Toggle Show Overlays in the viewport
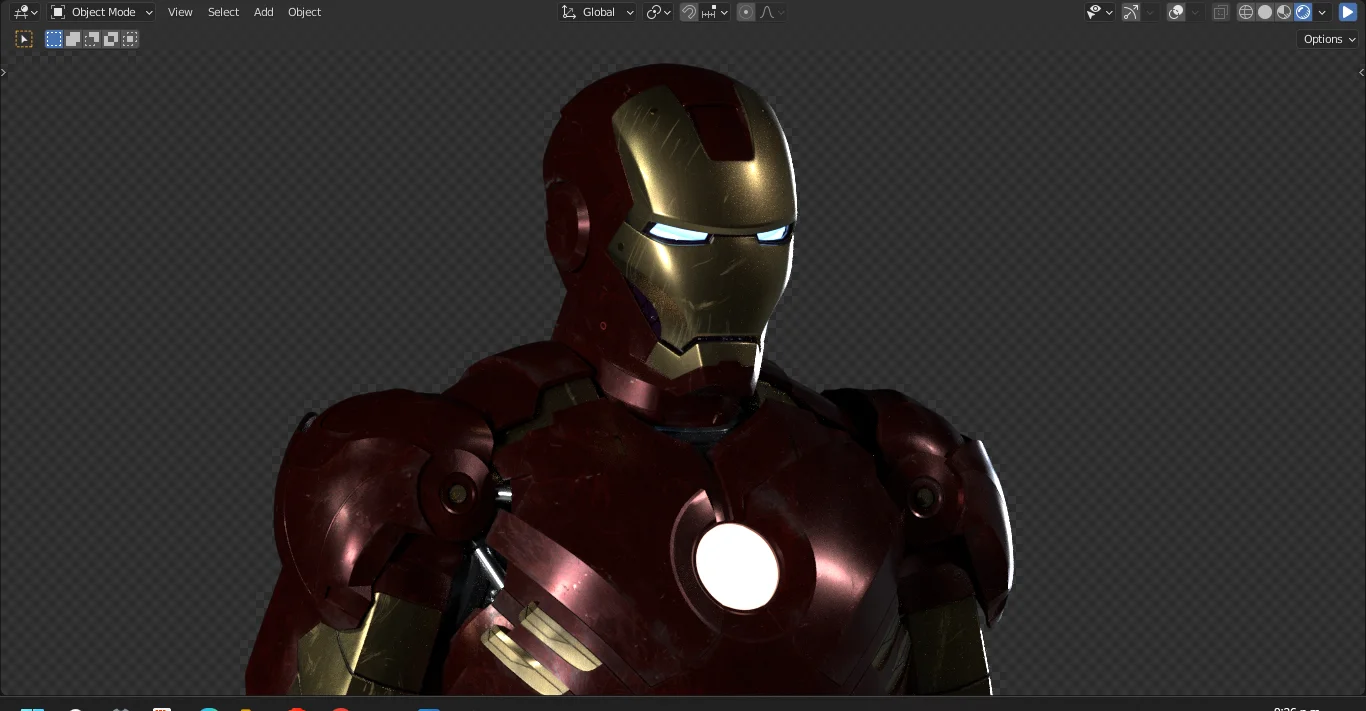The image size is (1366, 711). point(1176,12)
